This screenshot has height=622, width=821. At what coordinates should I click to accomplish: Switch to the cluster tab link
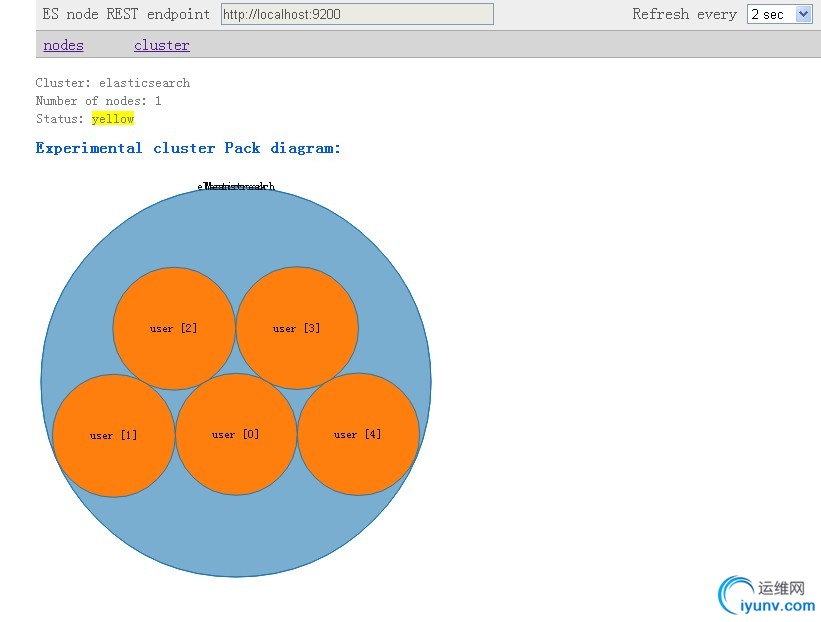[161, 45]
